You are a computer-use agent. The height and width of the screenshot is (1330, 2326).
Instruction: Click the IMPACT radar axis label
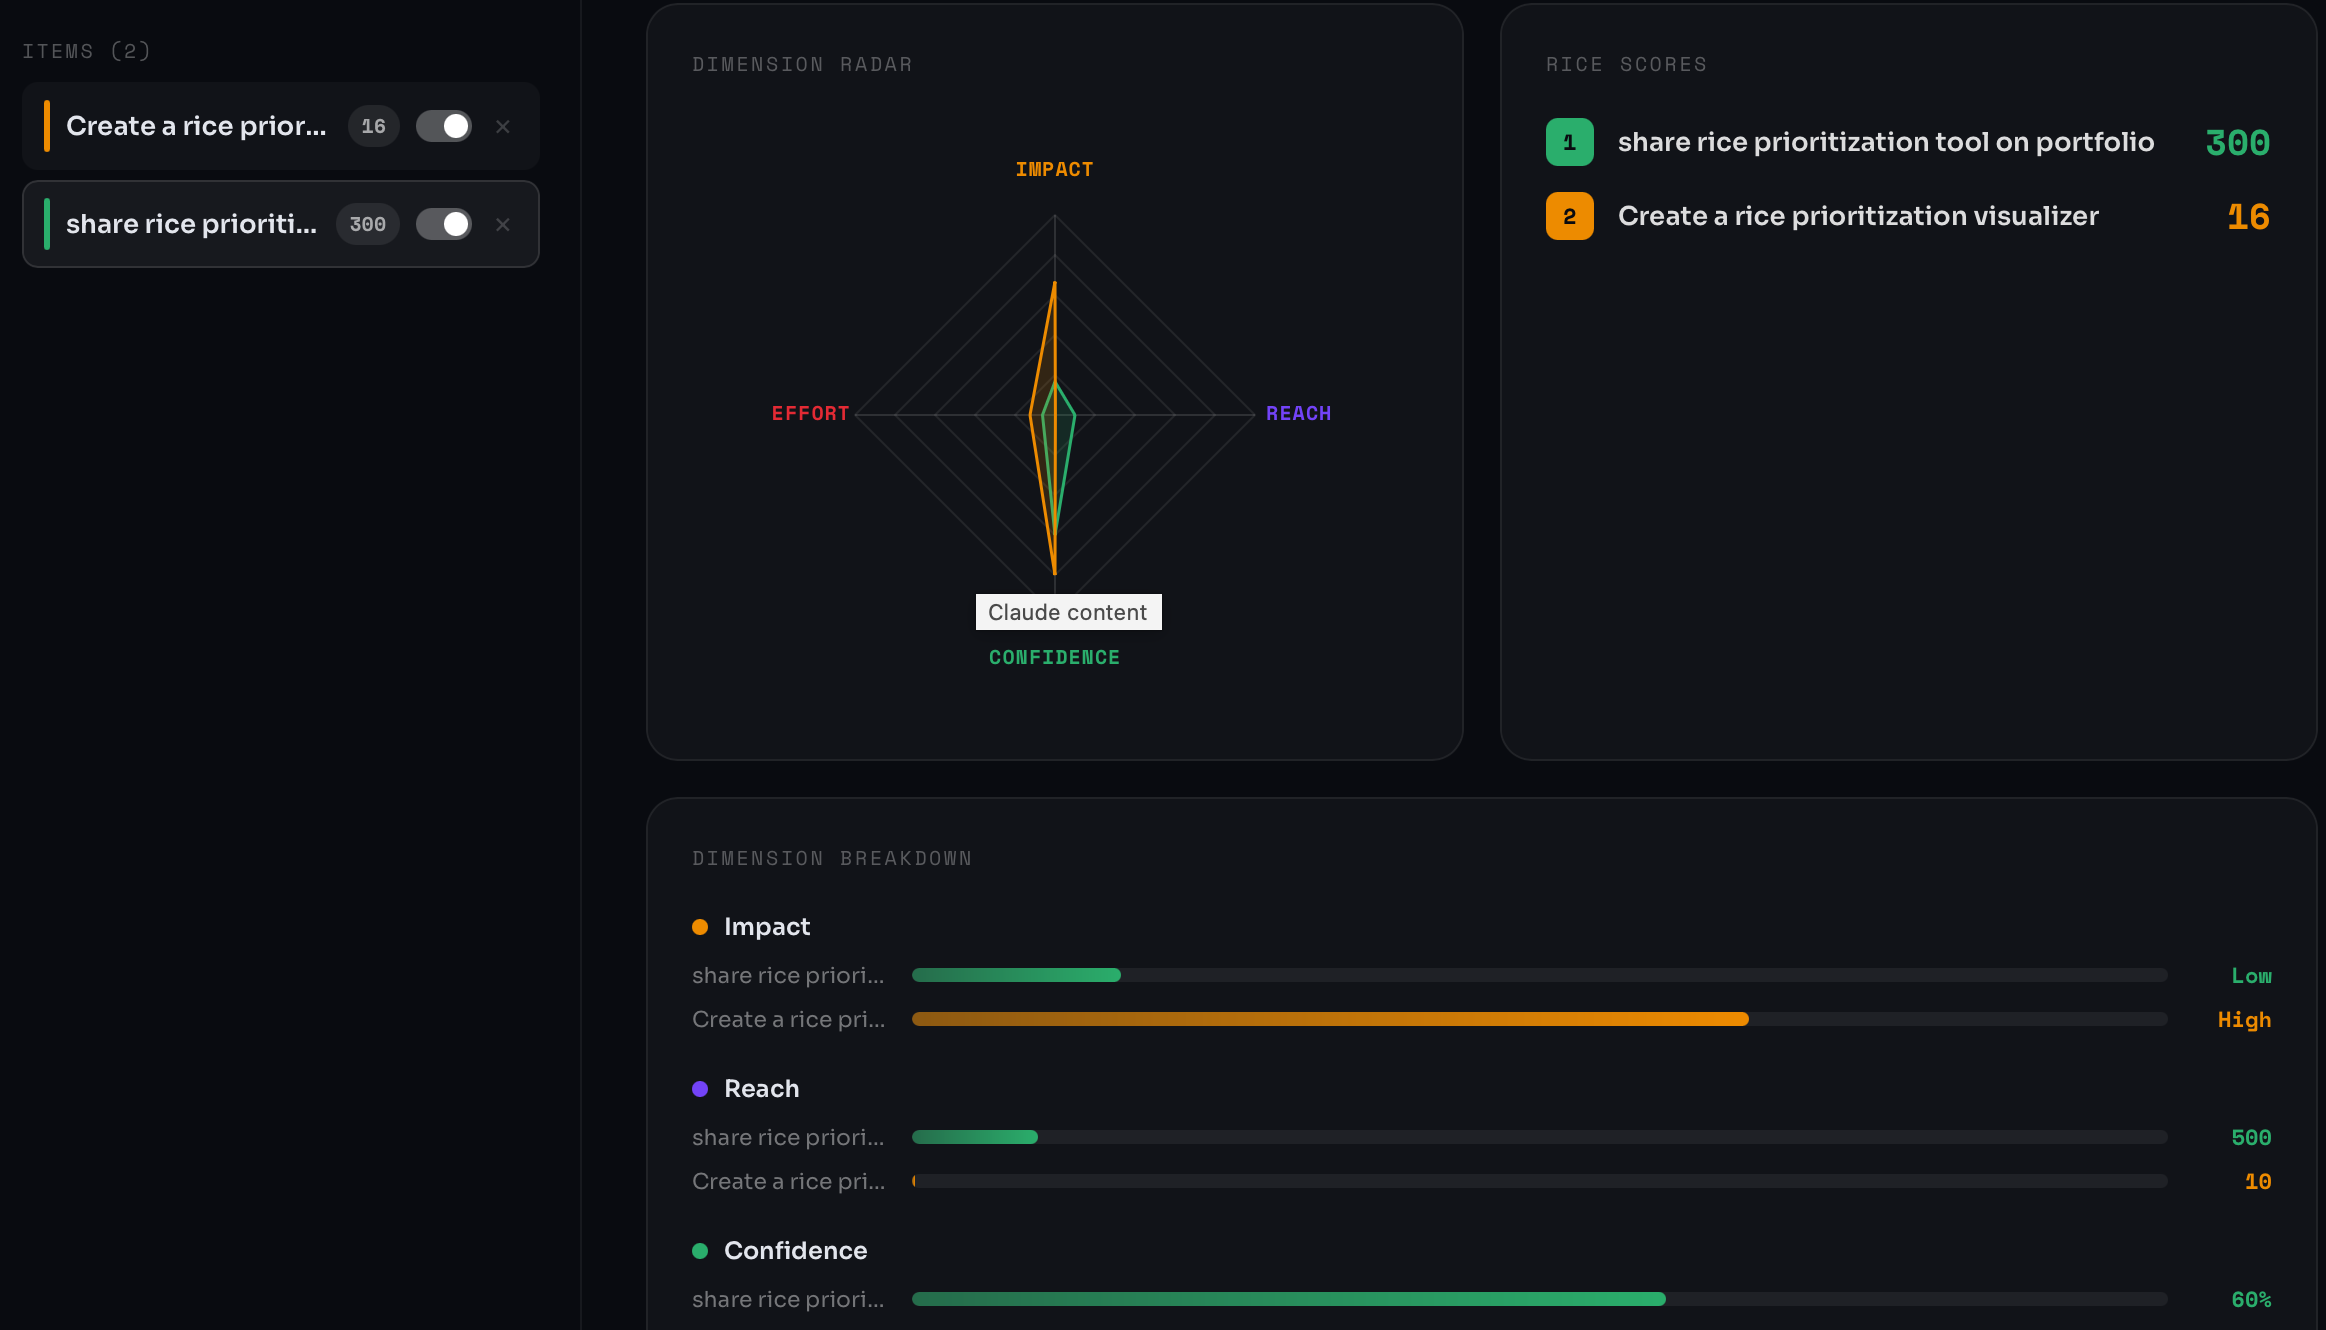point(1054,169)
